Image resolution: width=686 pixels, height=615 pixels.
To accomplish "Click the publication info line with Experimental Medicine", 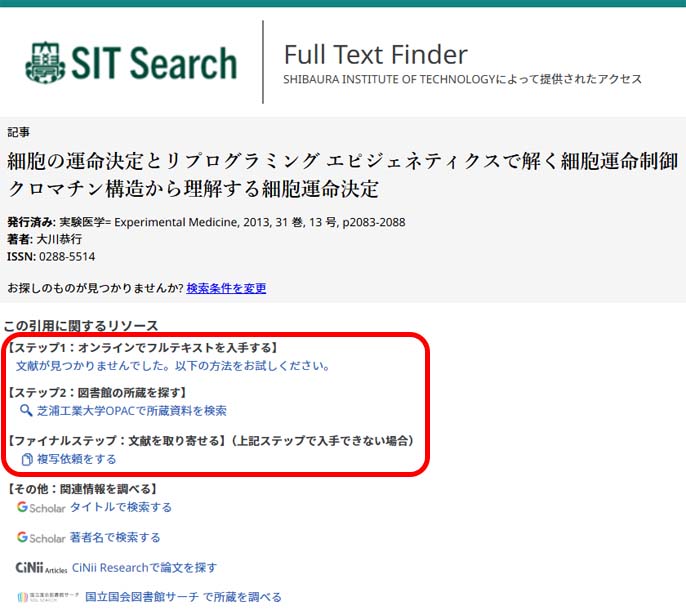I will click(x=206, y=222).
